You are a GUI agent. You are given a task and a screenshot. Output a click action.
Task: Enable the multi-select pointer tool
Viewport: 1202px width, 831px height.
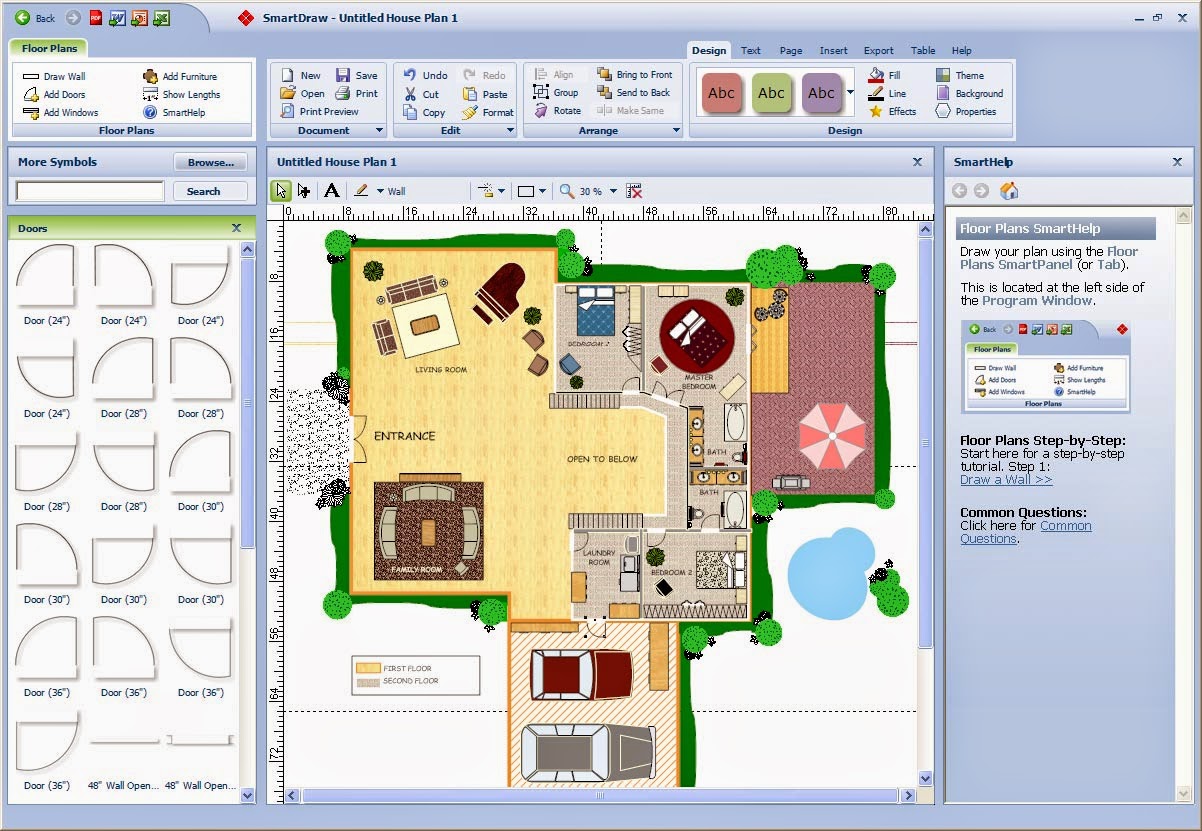click(304, 190)
